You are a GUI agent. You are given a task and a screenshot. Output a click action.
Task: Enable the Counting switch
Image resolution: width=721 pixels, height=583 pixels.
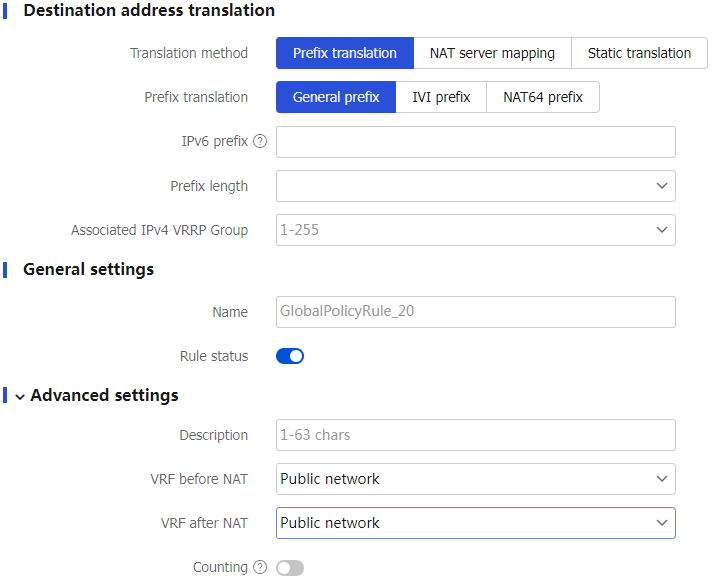290,568
